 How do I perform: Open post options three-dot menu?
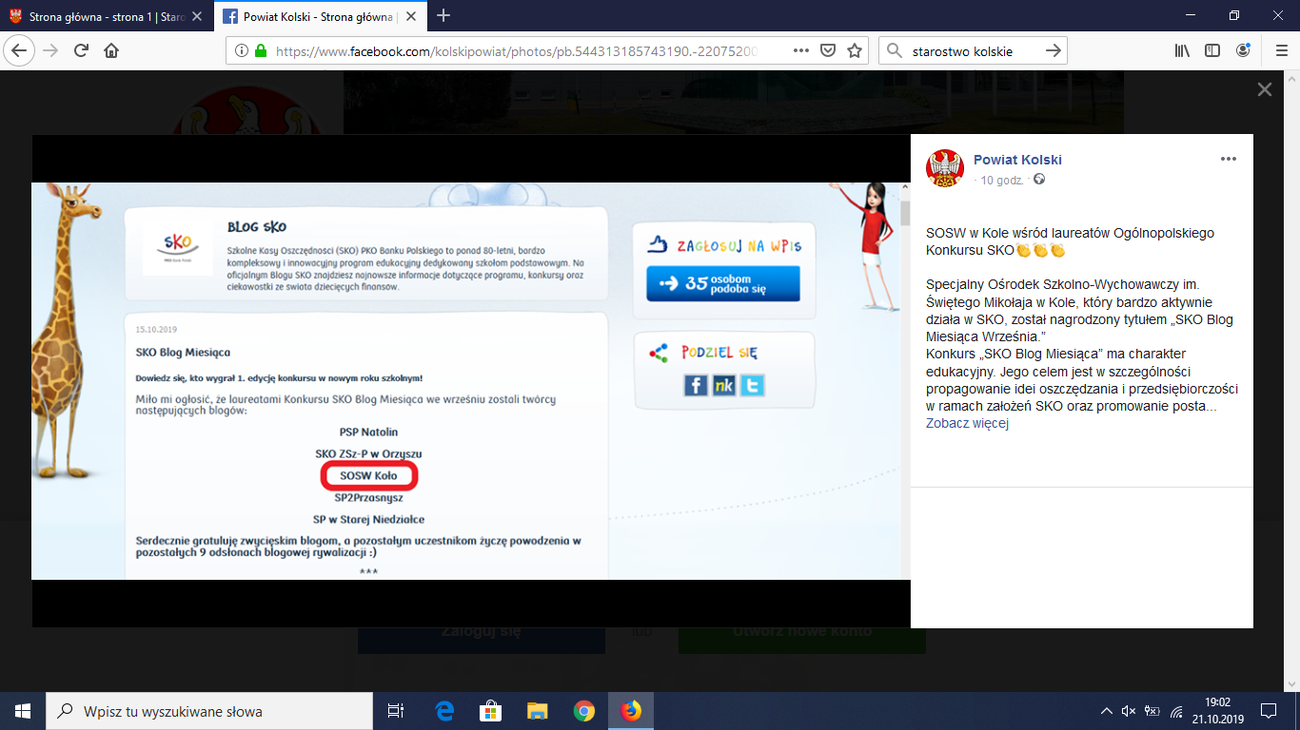point(1228,159)
